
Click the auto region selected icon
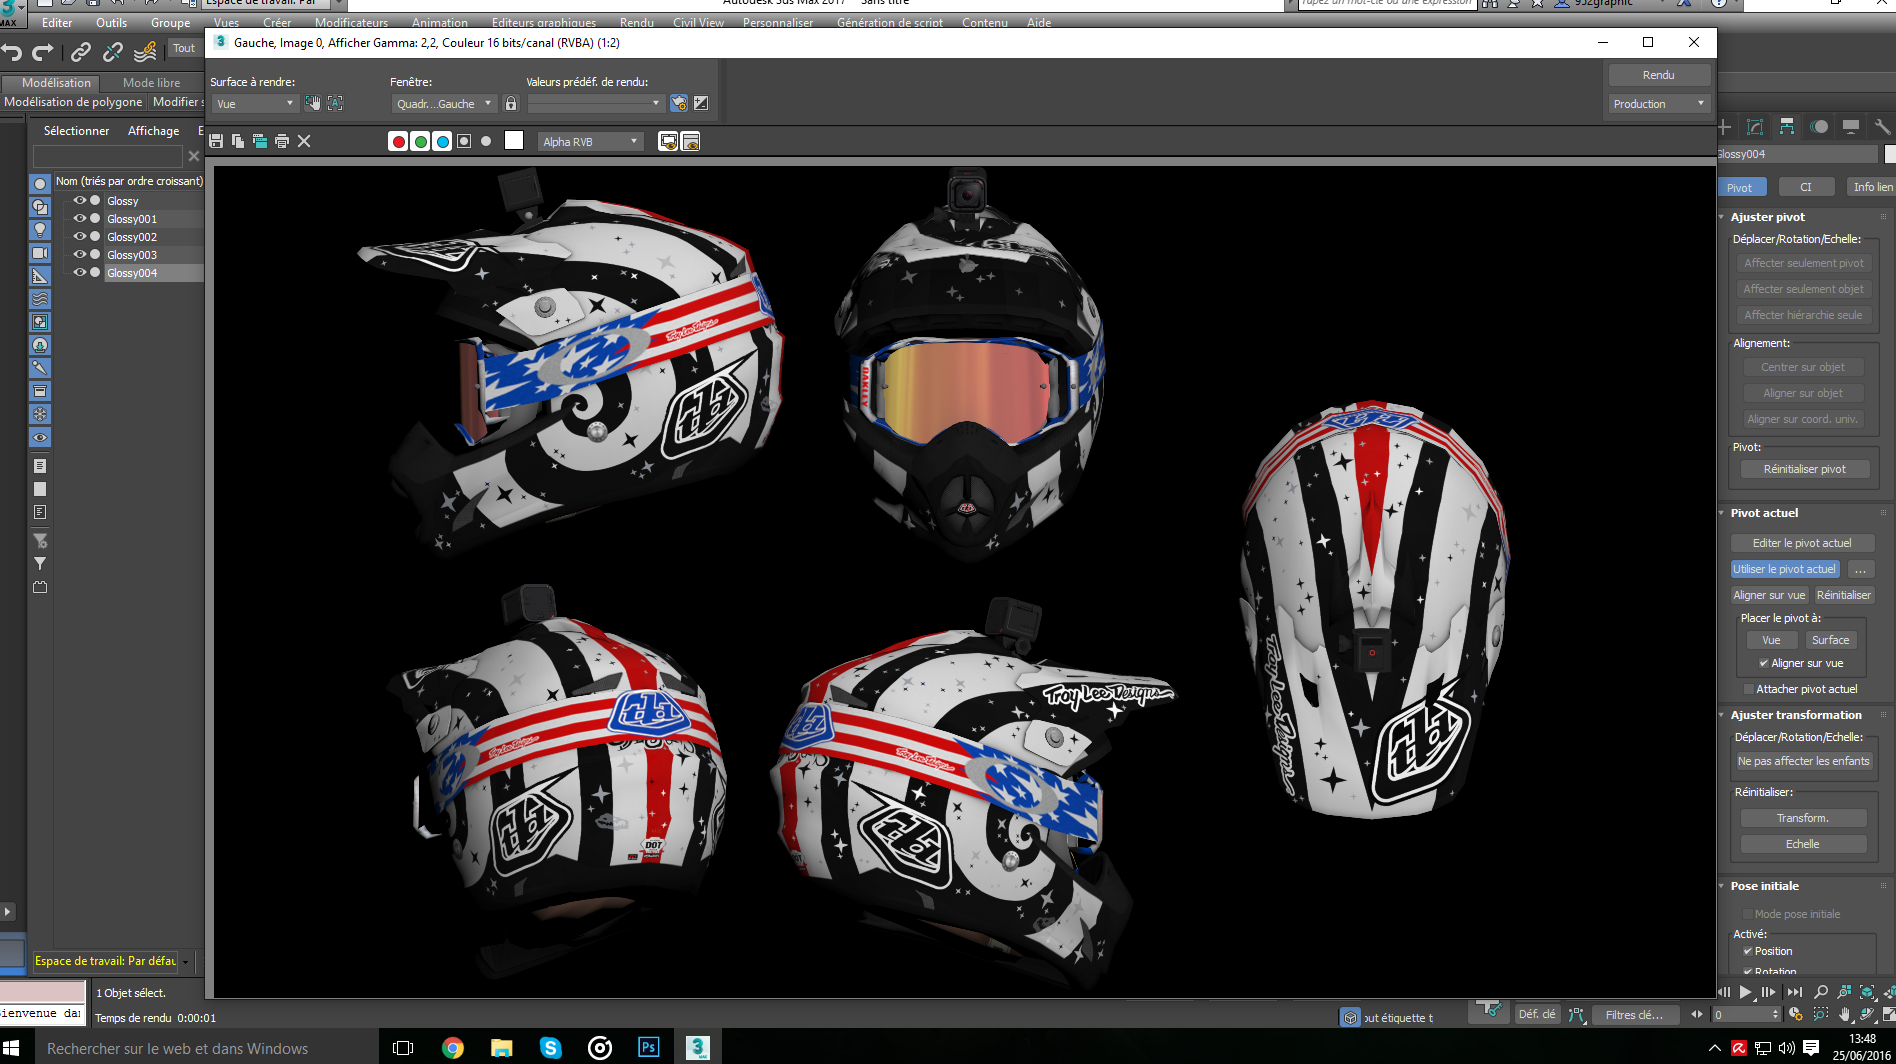tap(335, 103)
